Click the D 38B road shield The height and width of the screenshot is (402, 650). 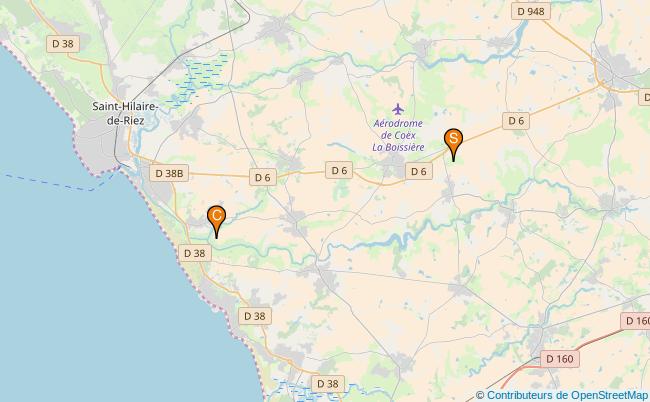coord(169,173)
